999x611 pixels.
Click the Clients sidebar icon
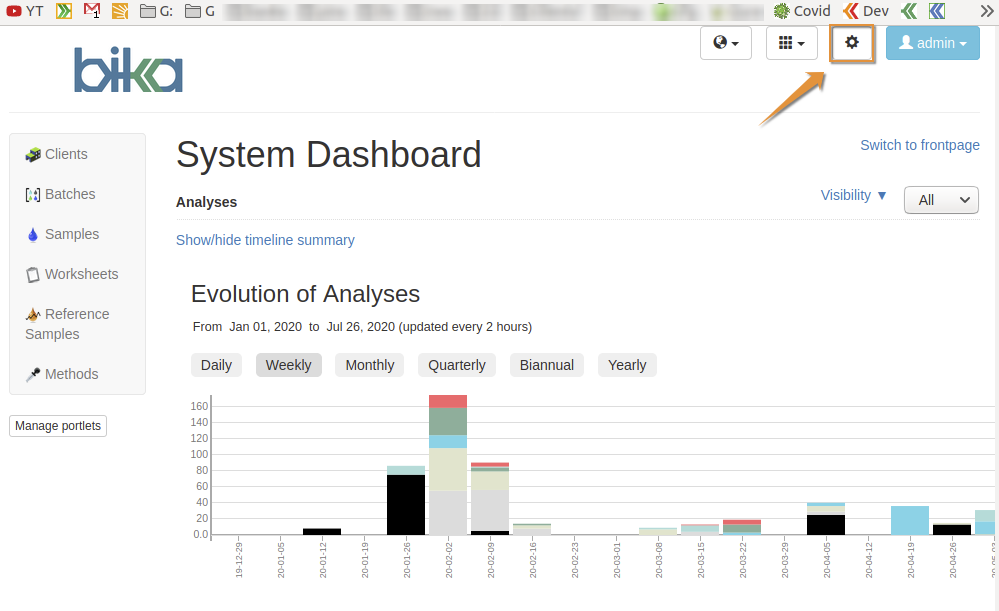pyautogui.click(x=33, y=154)
